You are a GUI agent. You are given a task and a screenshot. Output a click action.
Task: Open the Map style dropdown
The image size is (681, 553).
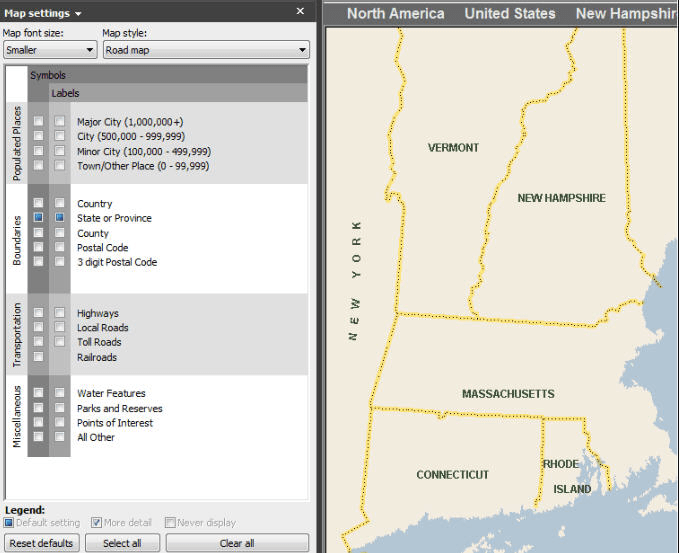click(x=206, y=50)
